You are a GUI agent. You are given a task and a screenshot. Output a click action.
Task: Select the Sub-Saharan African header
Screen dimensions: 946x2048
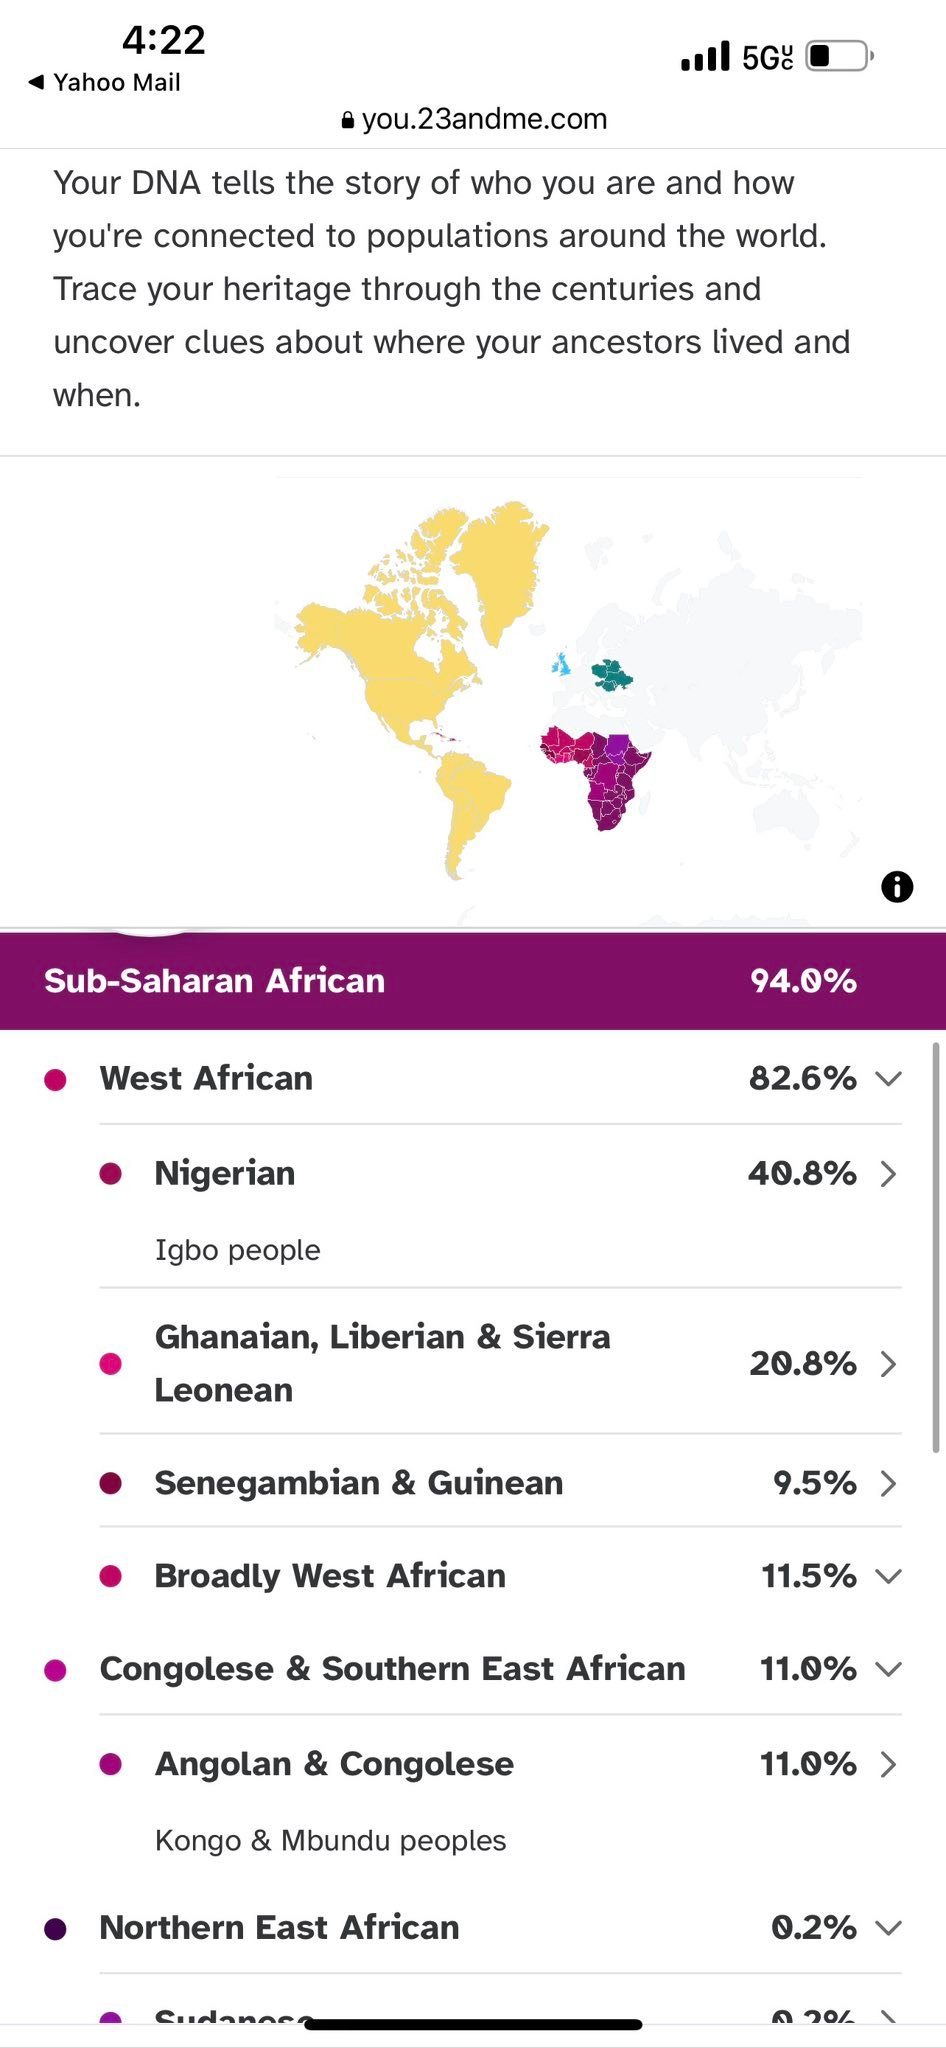click(473, 981)
